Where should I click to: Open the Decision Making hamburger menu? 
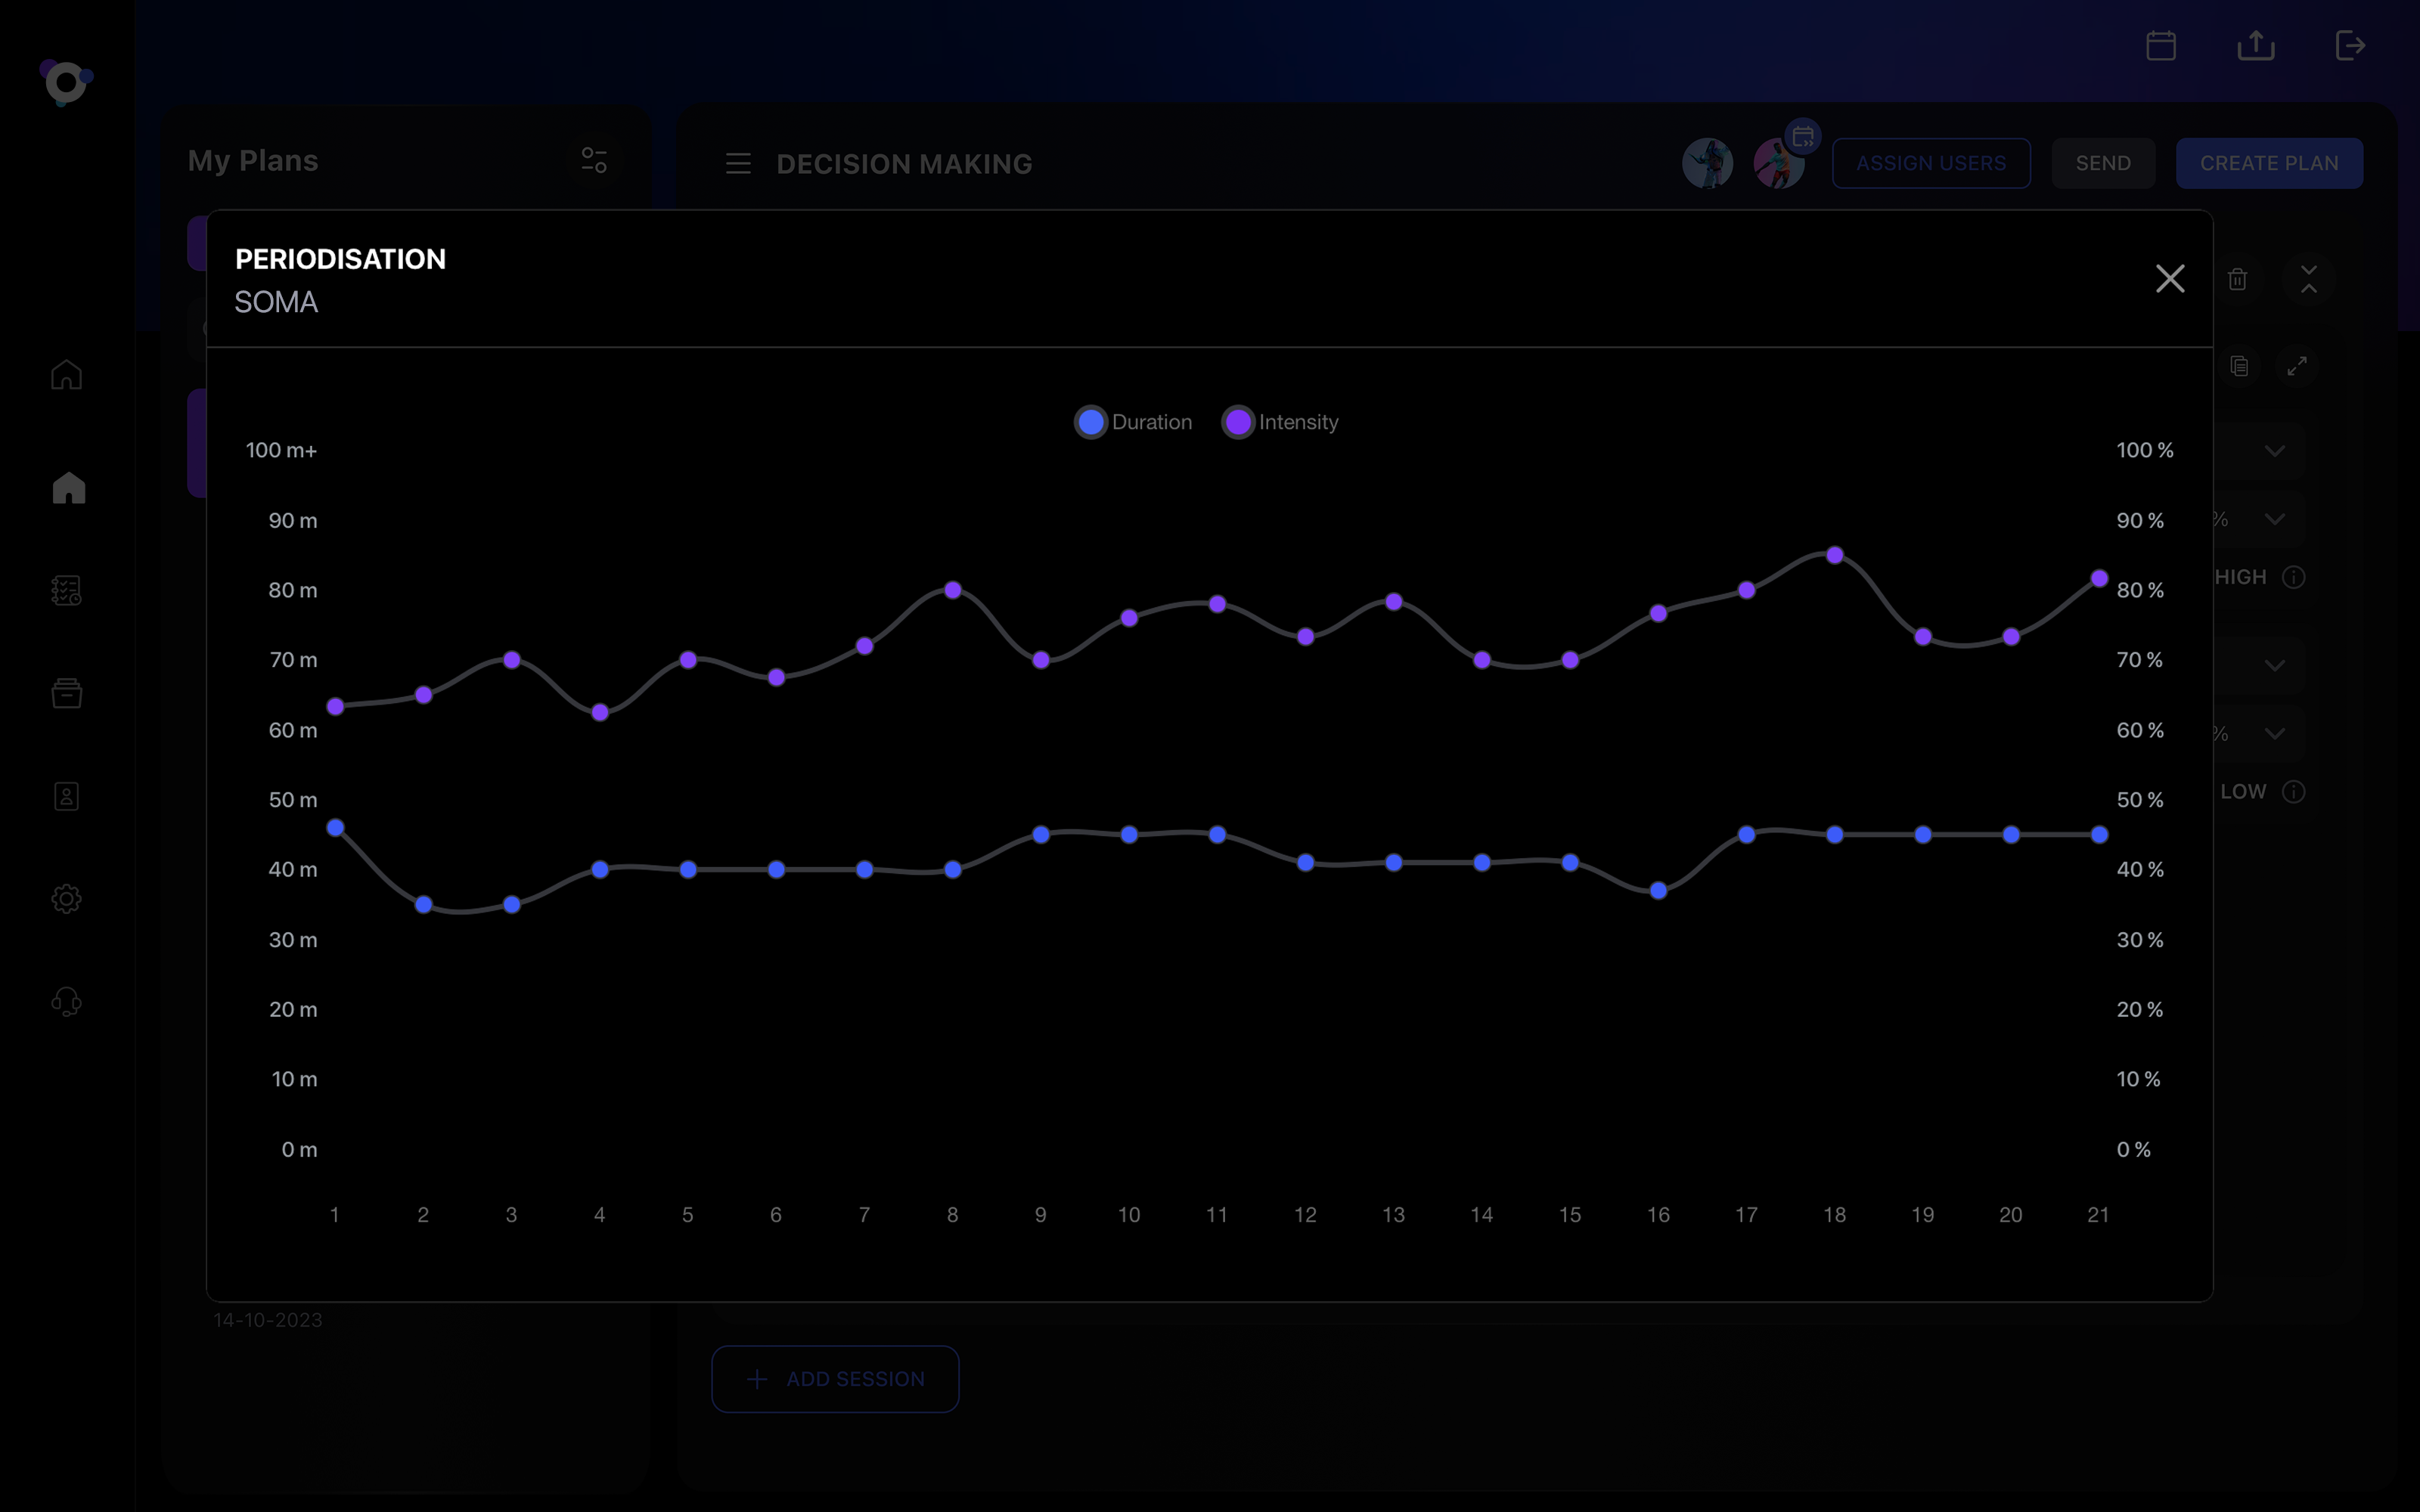tap(738, 164)
